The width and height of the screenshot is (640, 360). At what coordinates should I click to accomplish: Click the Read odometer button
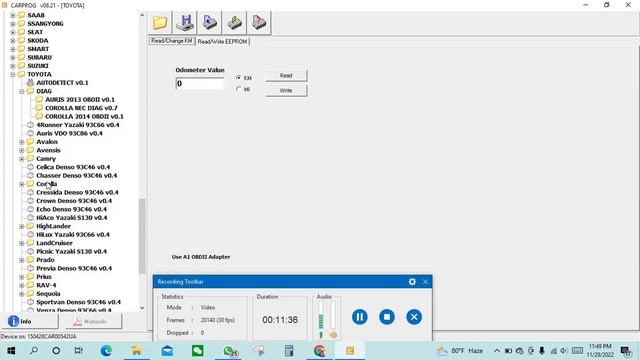286,76
